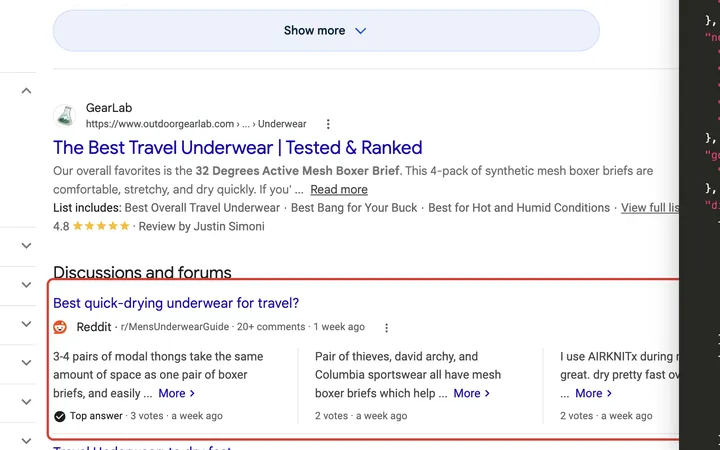Open the GearLab flask favicon
The height and width of the screenshot is (450, 720).
click(x=65, y=116)
